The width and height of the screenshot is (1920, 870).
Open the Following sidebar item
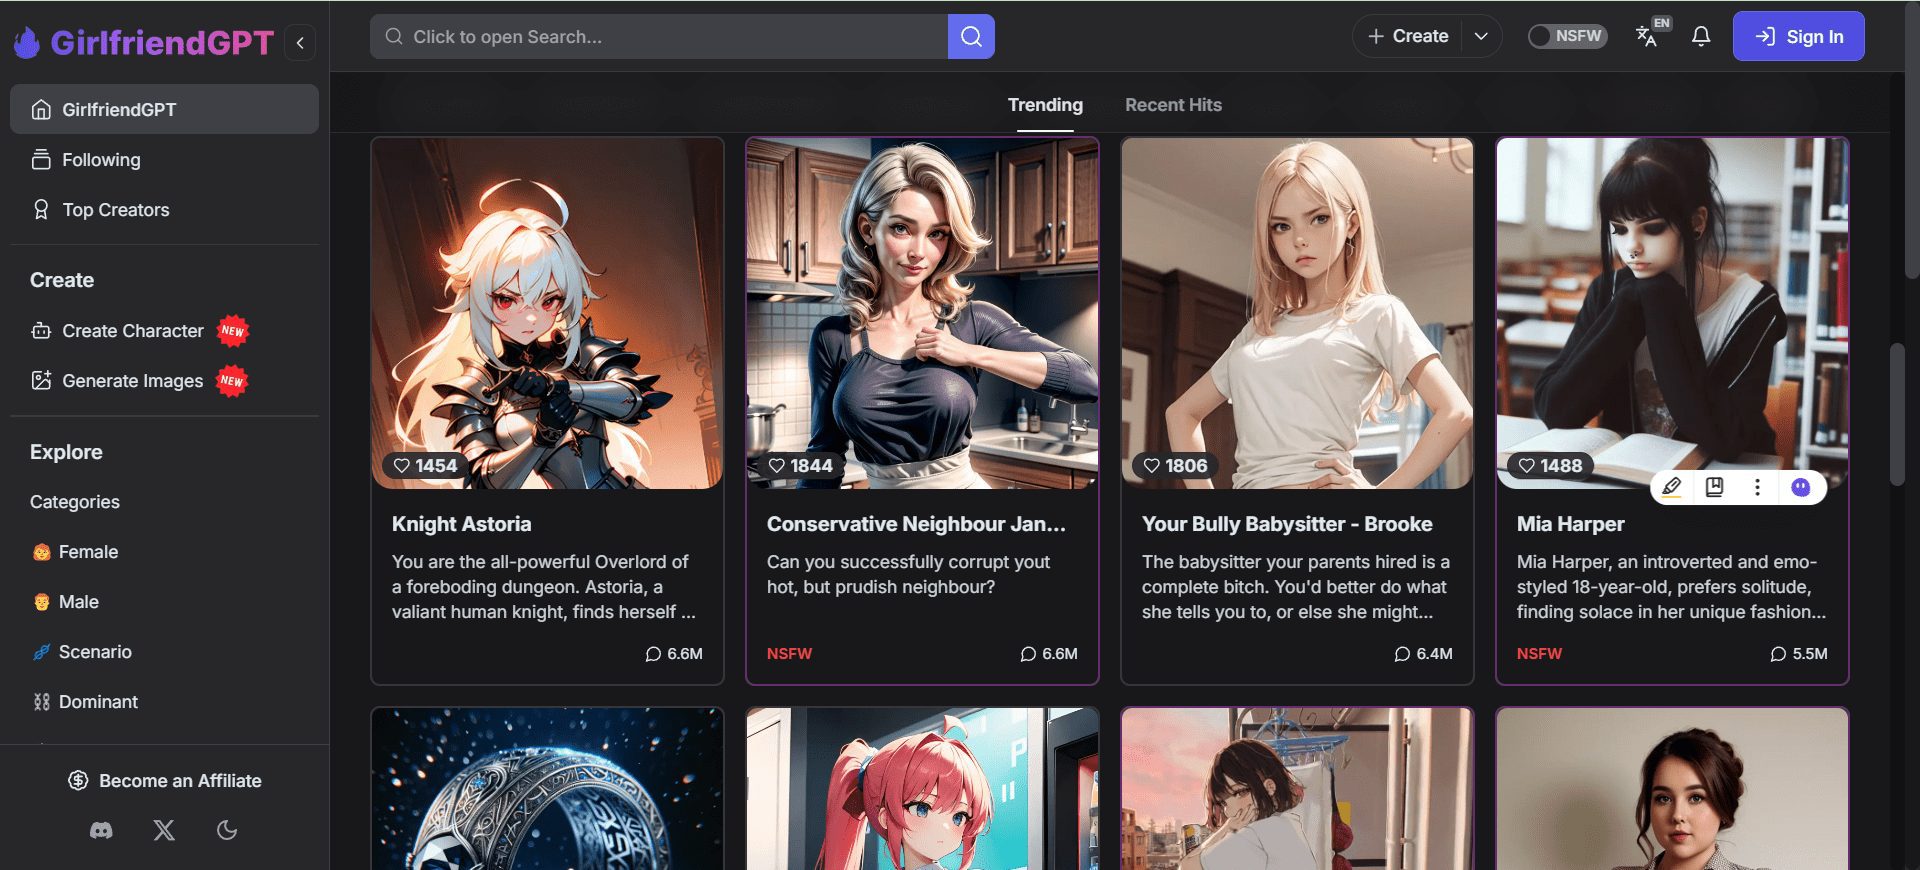[x=164, y=159]
